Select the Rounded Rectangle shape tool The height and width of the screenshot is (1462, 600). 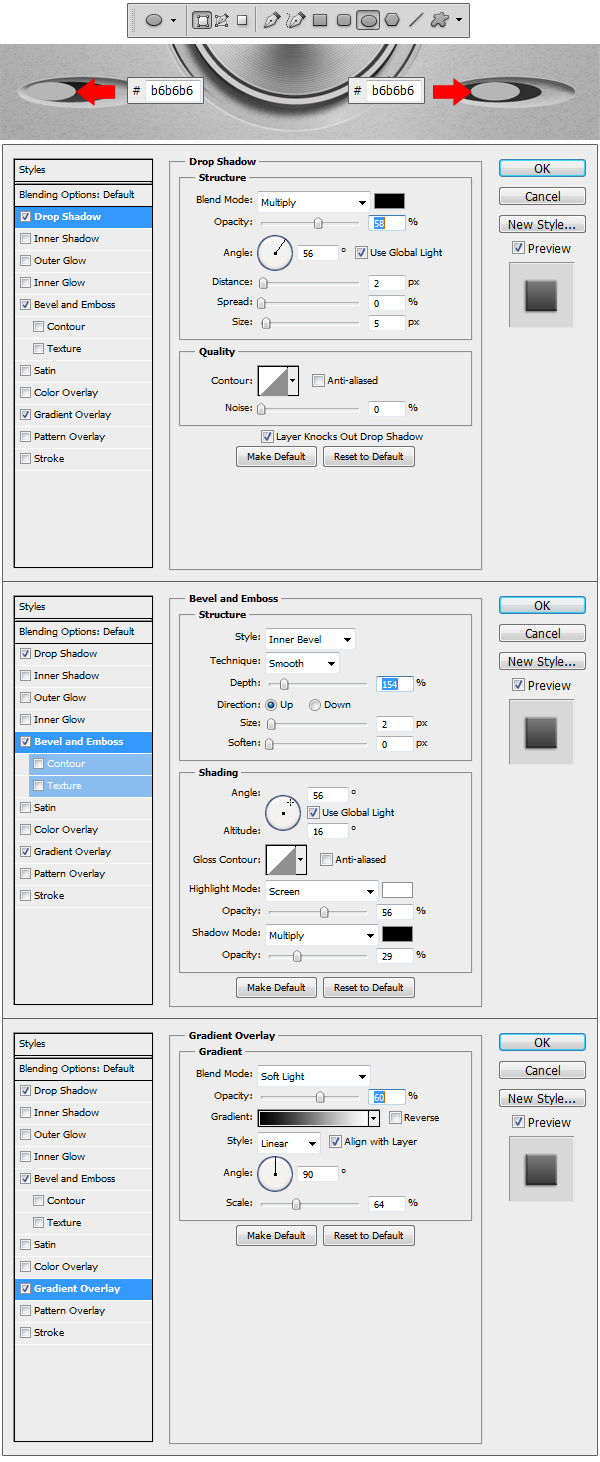344,19
